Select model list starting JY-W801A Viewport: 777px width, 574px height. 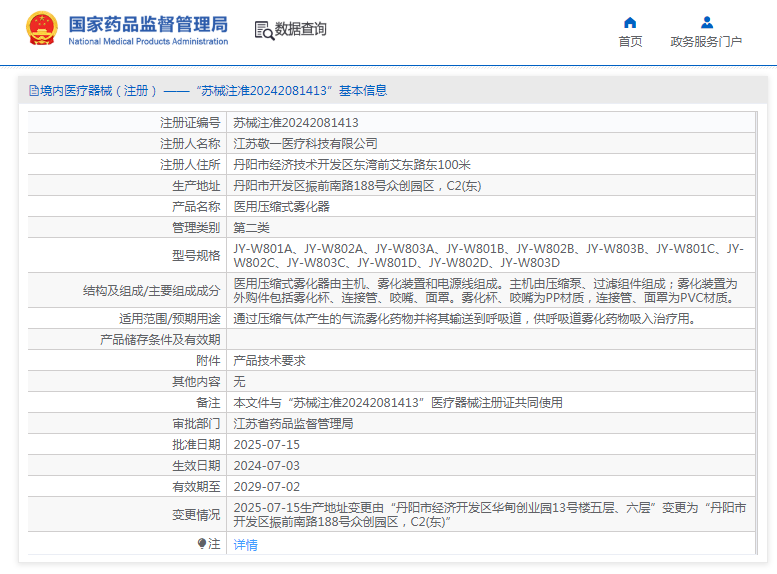coord(489,255)
